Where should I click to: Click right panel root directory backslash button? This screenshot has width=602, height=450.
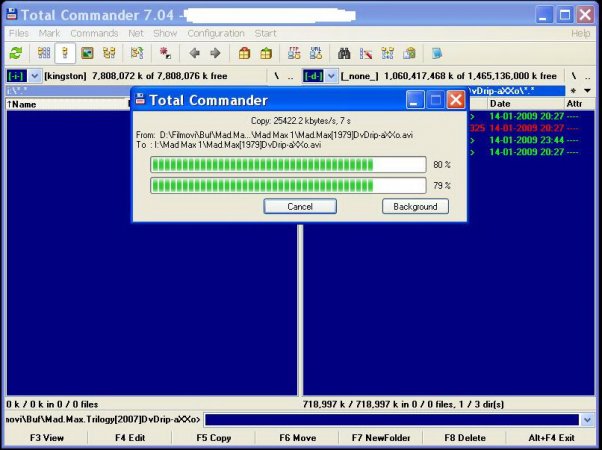pos(574,76)
